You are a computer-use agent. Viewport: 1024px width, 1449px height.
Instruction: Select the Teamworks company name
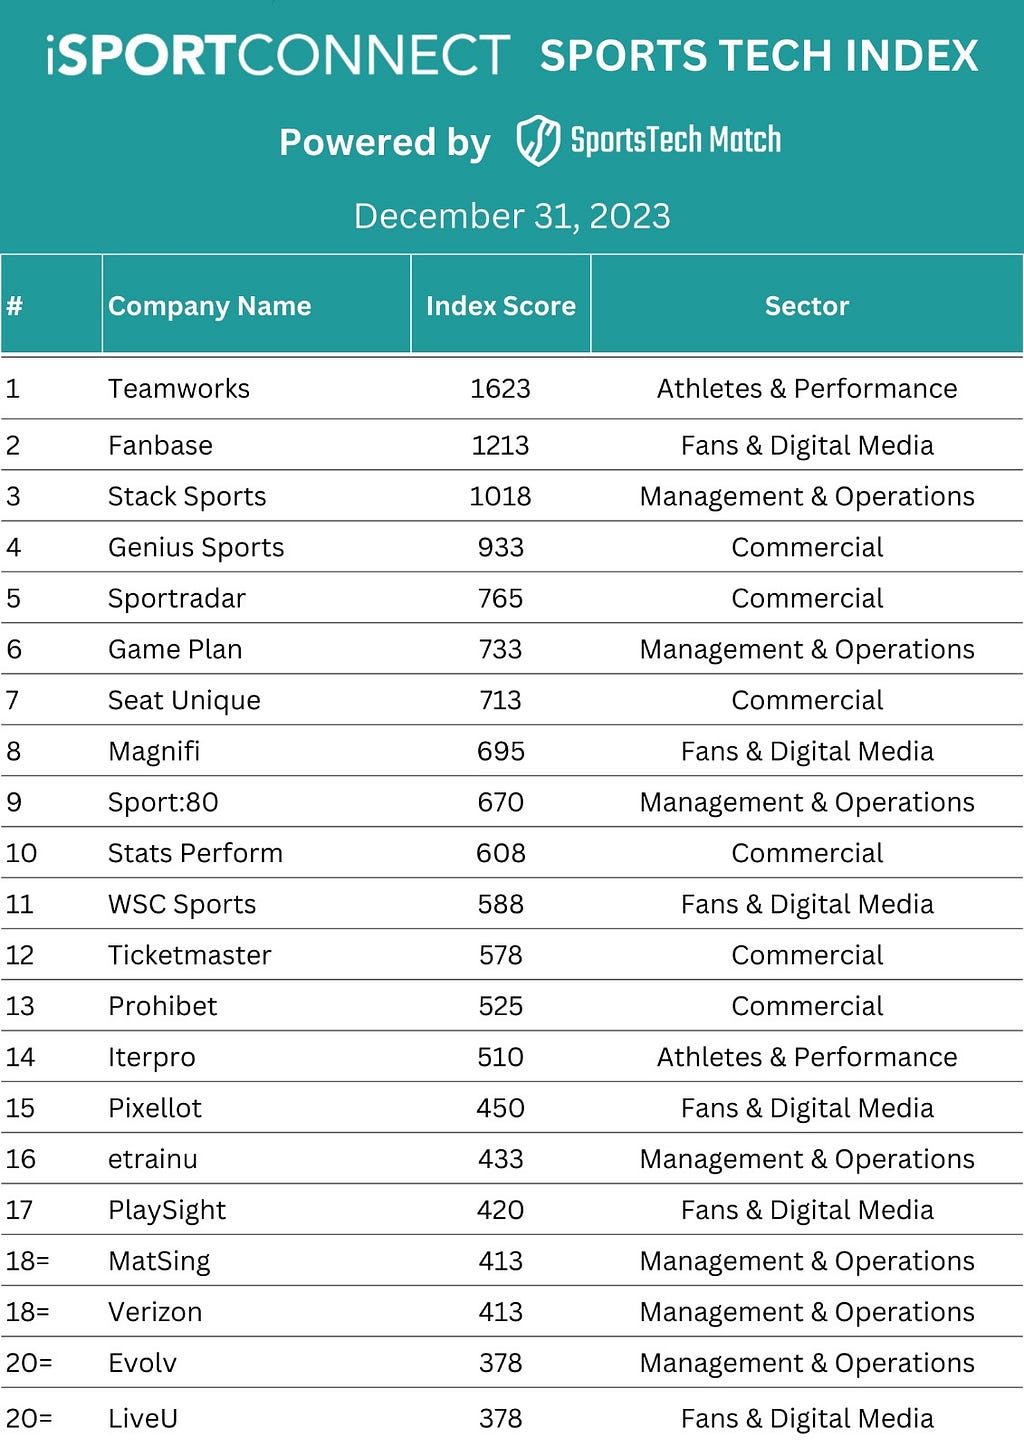179,389
